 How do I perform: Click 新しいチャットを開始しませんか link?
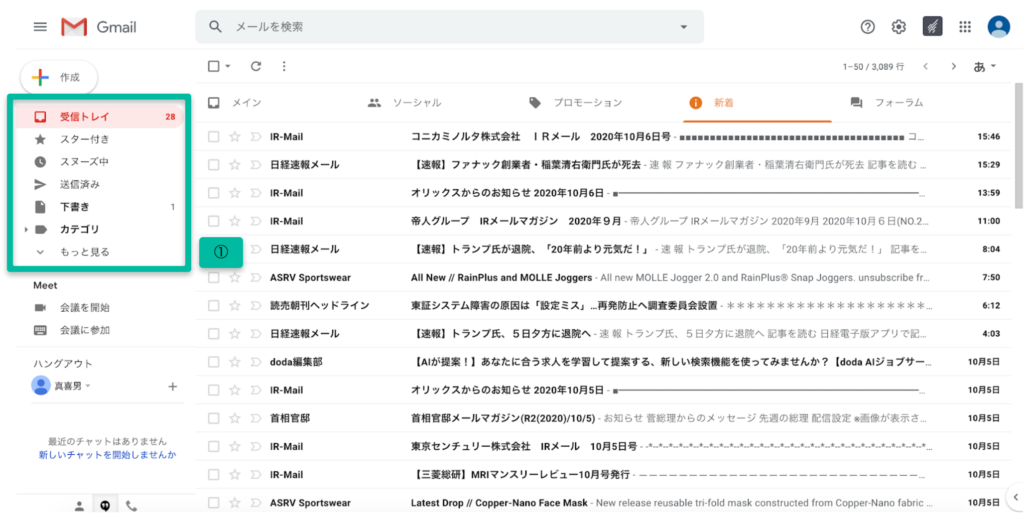pos(107,455)
